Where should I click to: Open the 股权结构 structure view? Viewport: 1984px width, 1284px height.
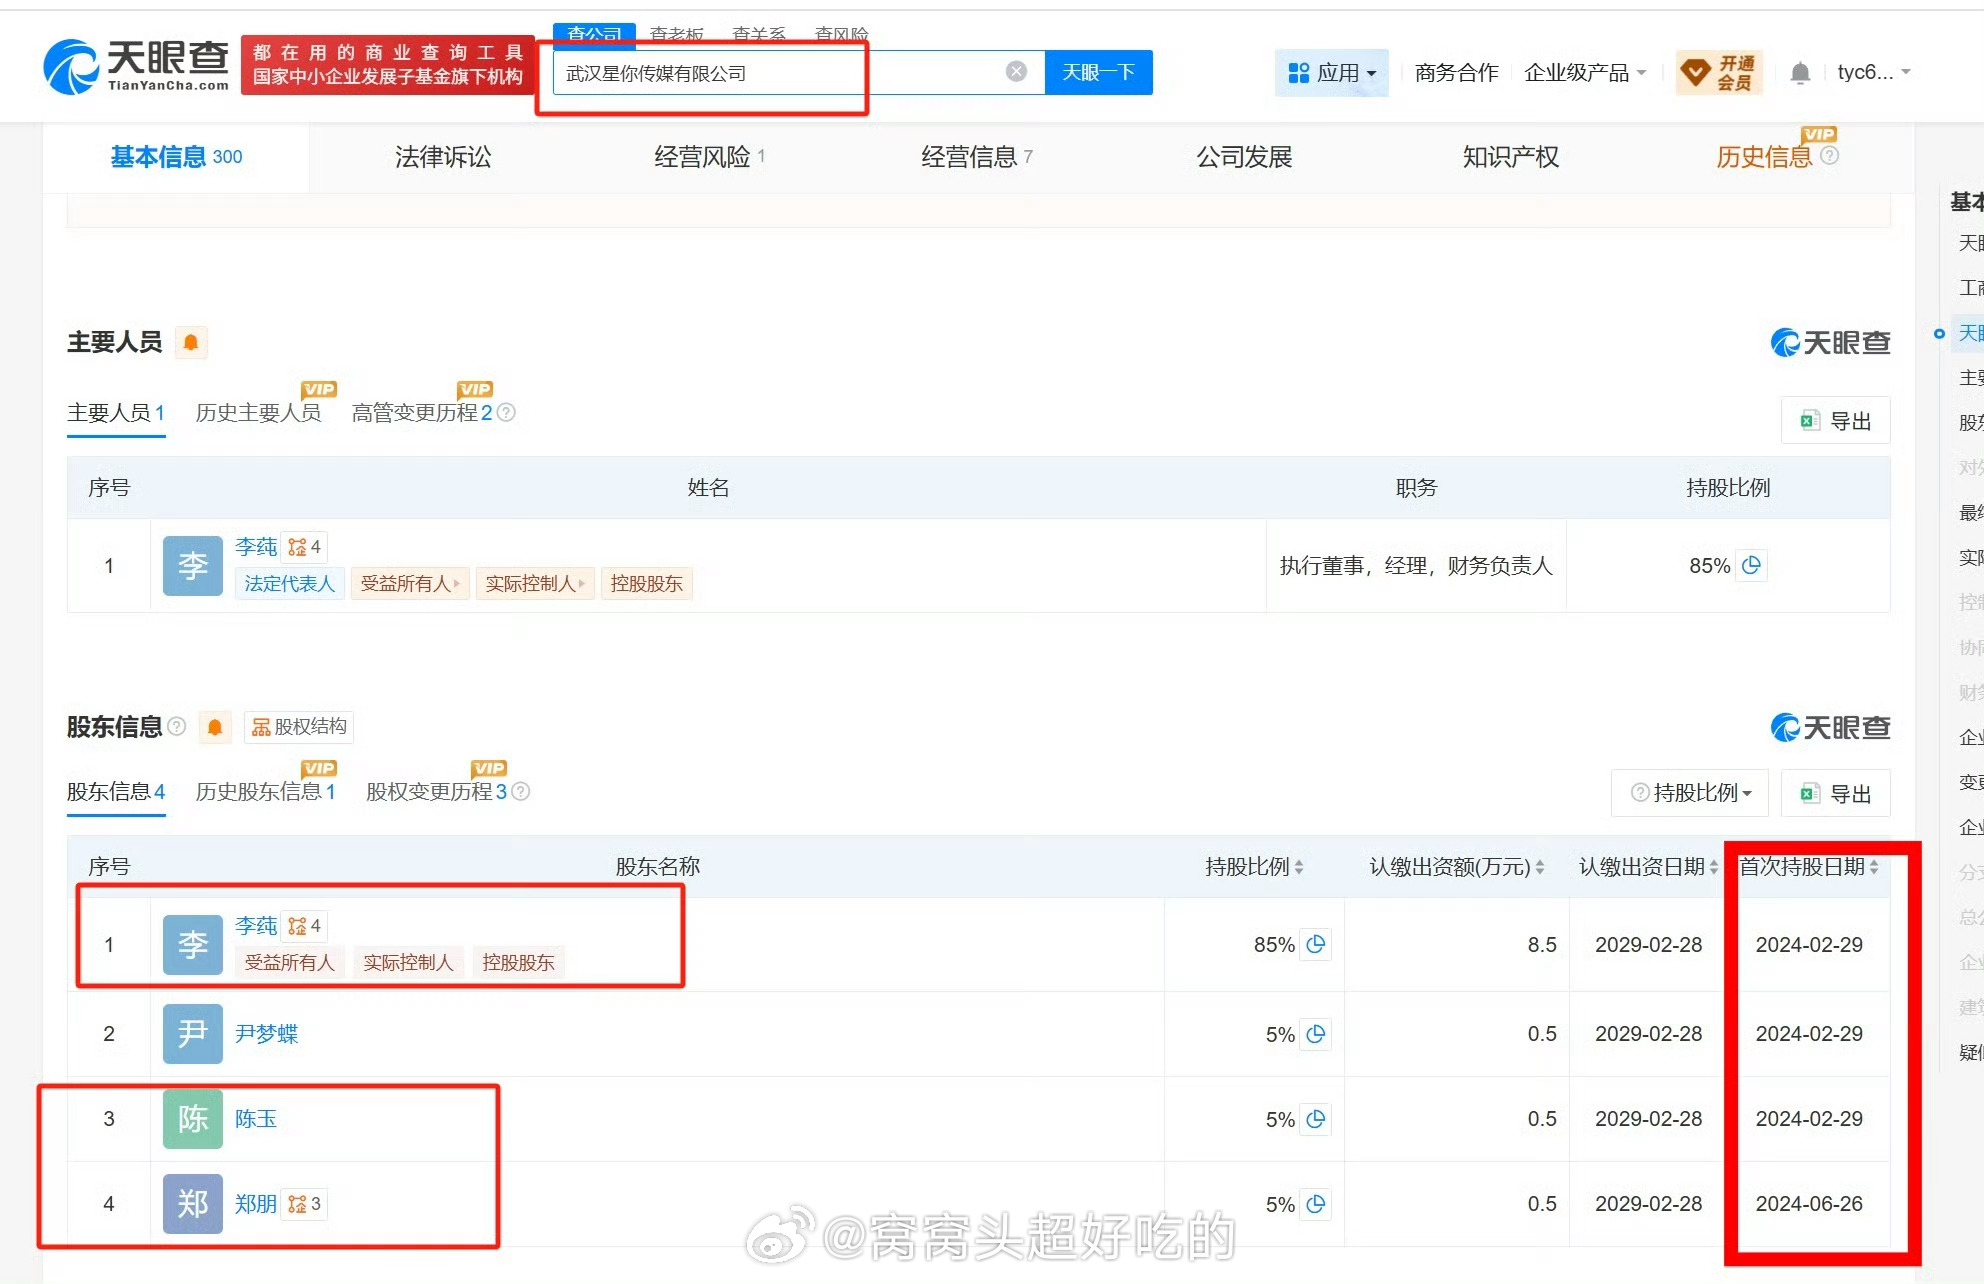click(x=299, y=727)
